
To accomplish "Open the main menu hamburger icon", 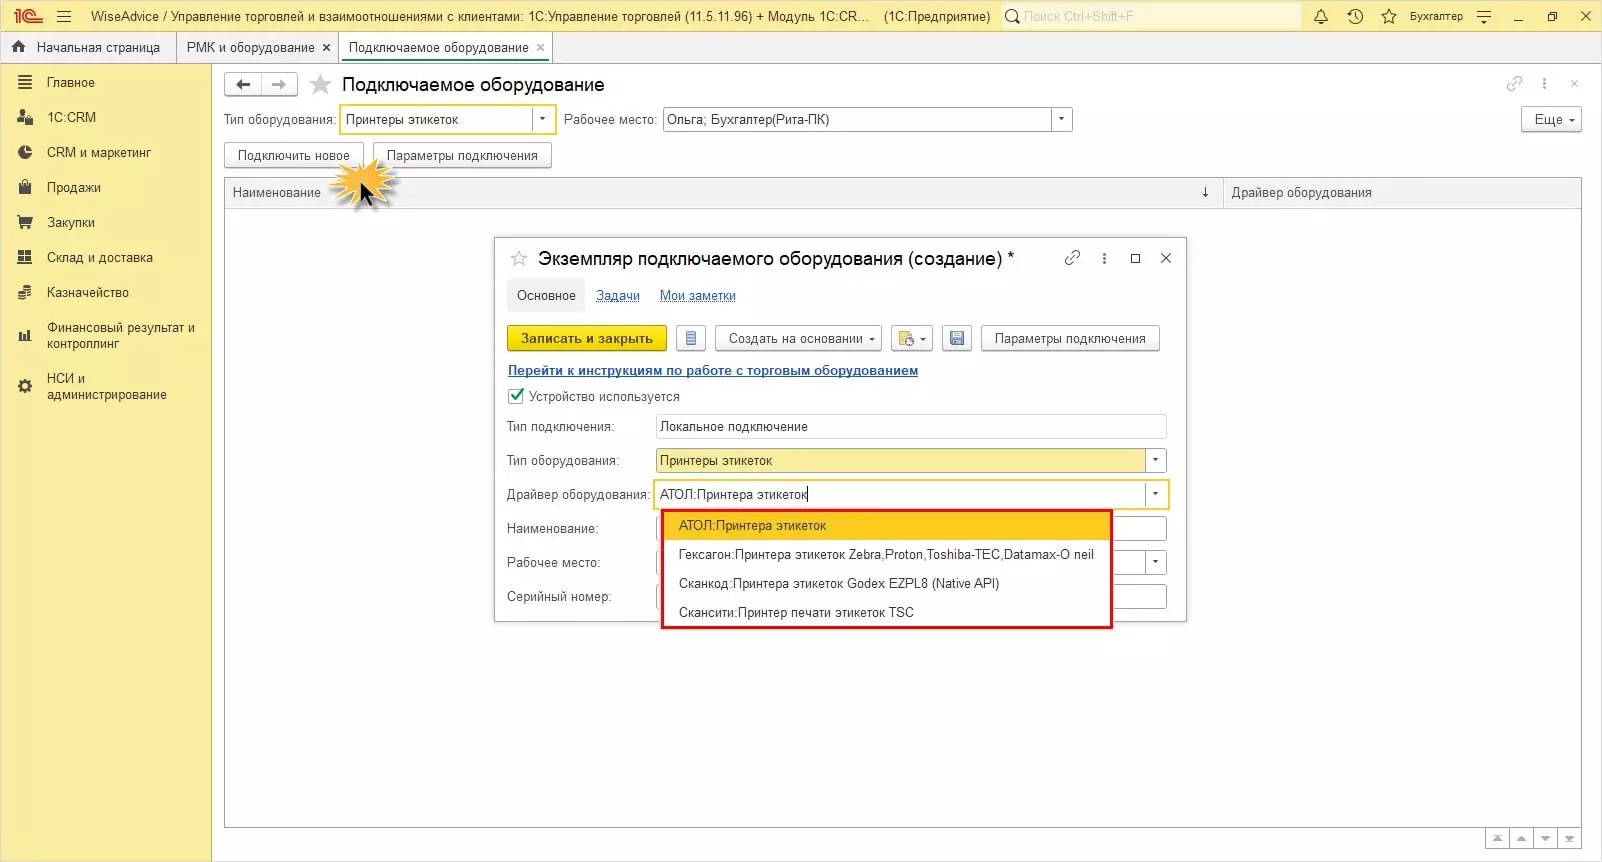I will [64, 16].
